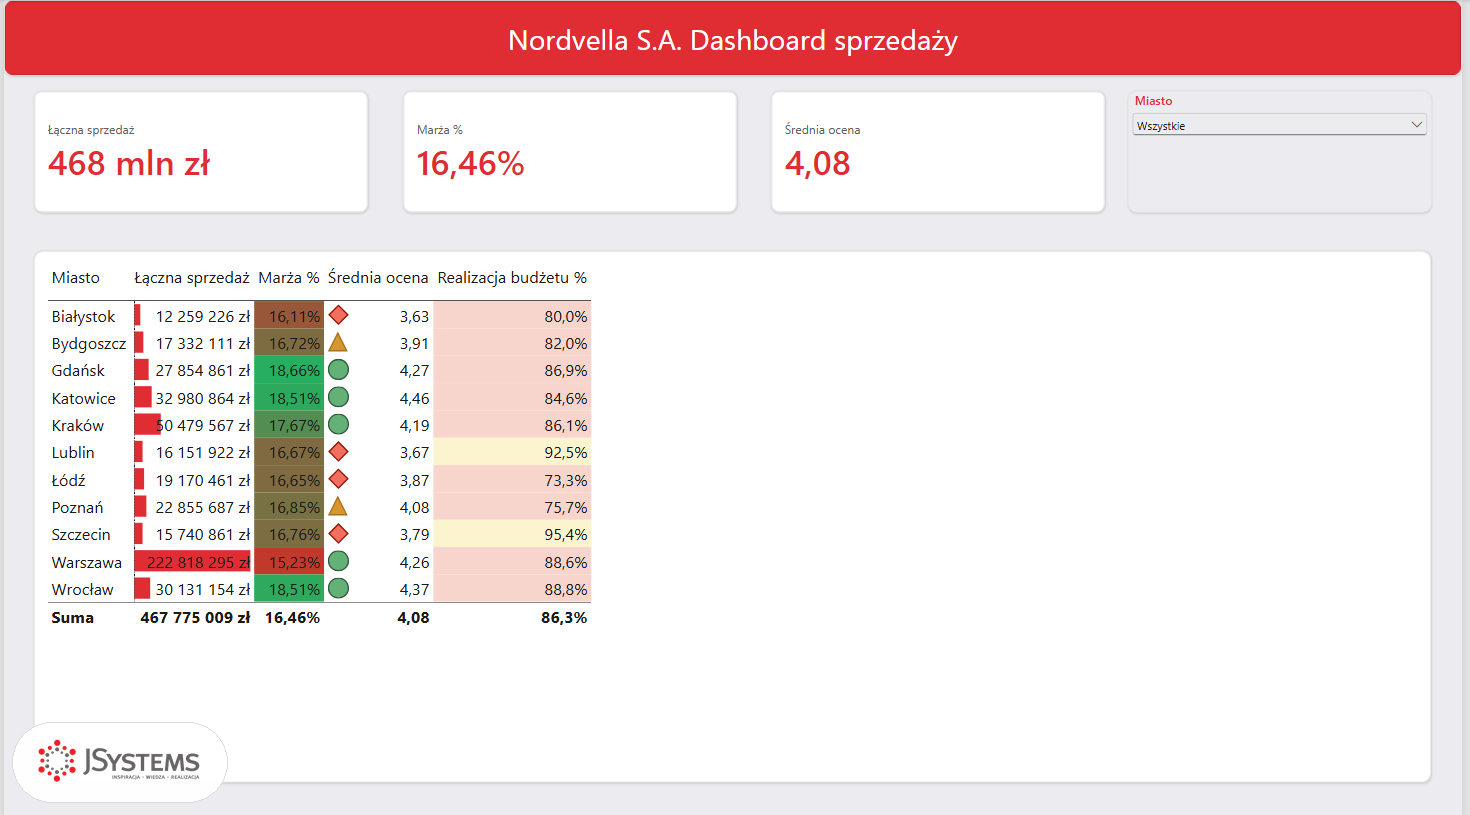1470x815 pixels.
Task: Click the Miasto slicer dropdown chevron
Action: point(1416,125)
